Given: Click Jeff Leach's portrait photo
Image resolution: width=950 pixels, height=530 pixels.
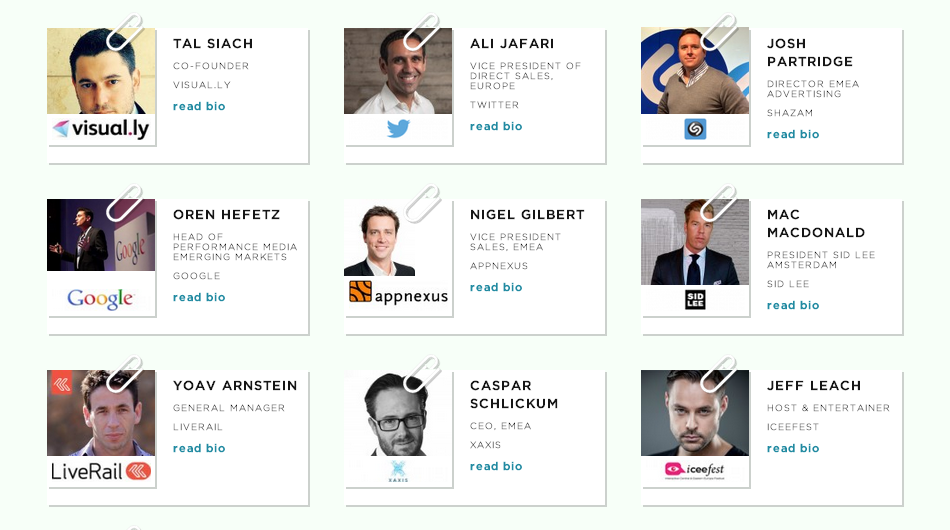Looking at the screenshot, I should pyautogui.click(x=695, y=413).
